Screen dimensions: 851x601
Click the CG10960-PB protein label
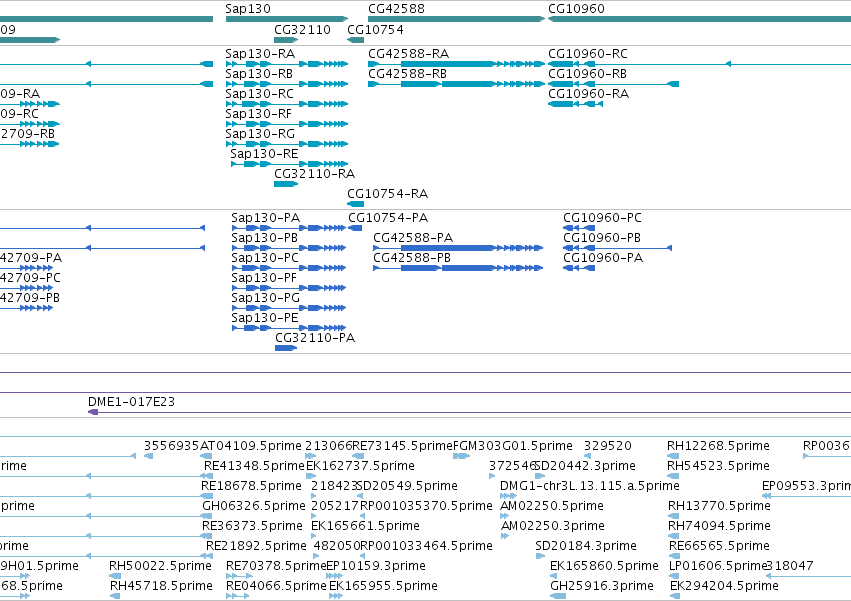tap(602, 238)
